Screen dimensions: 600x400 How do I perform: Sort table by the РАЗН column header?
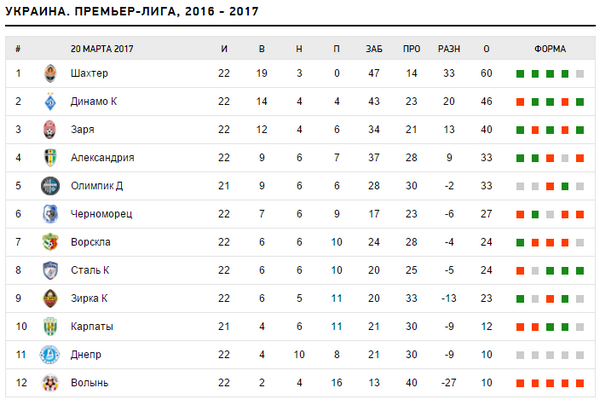(x=449, y=48)
